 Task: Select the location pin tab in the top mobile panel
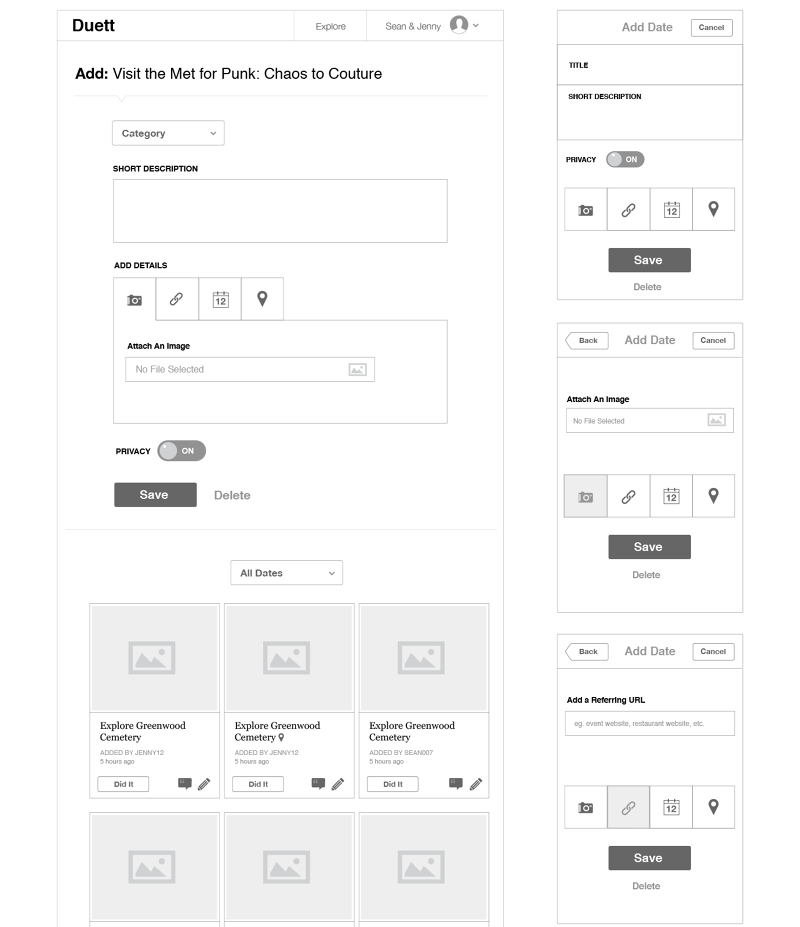(x=713, y=209)
